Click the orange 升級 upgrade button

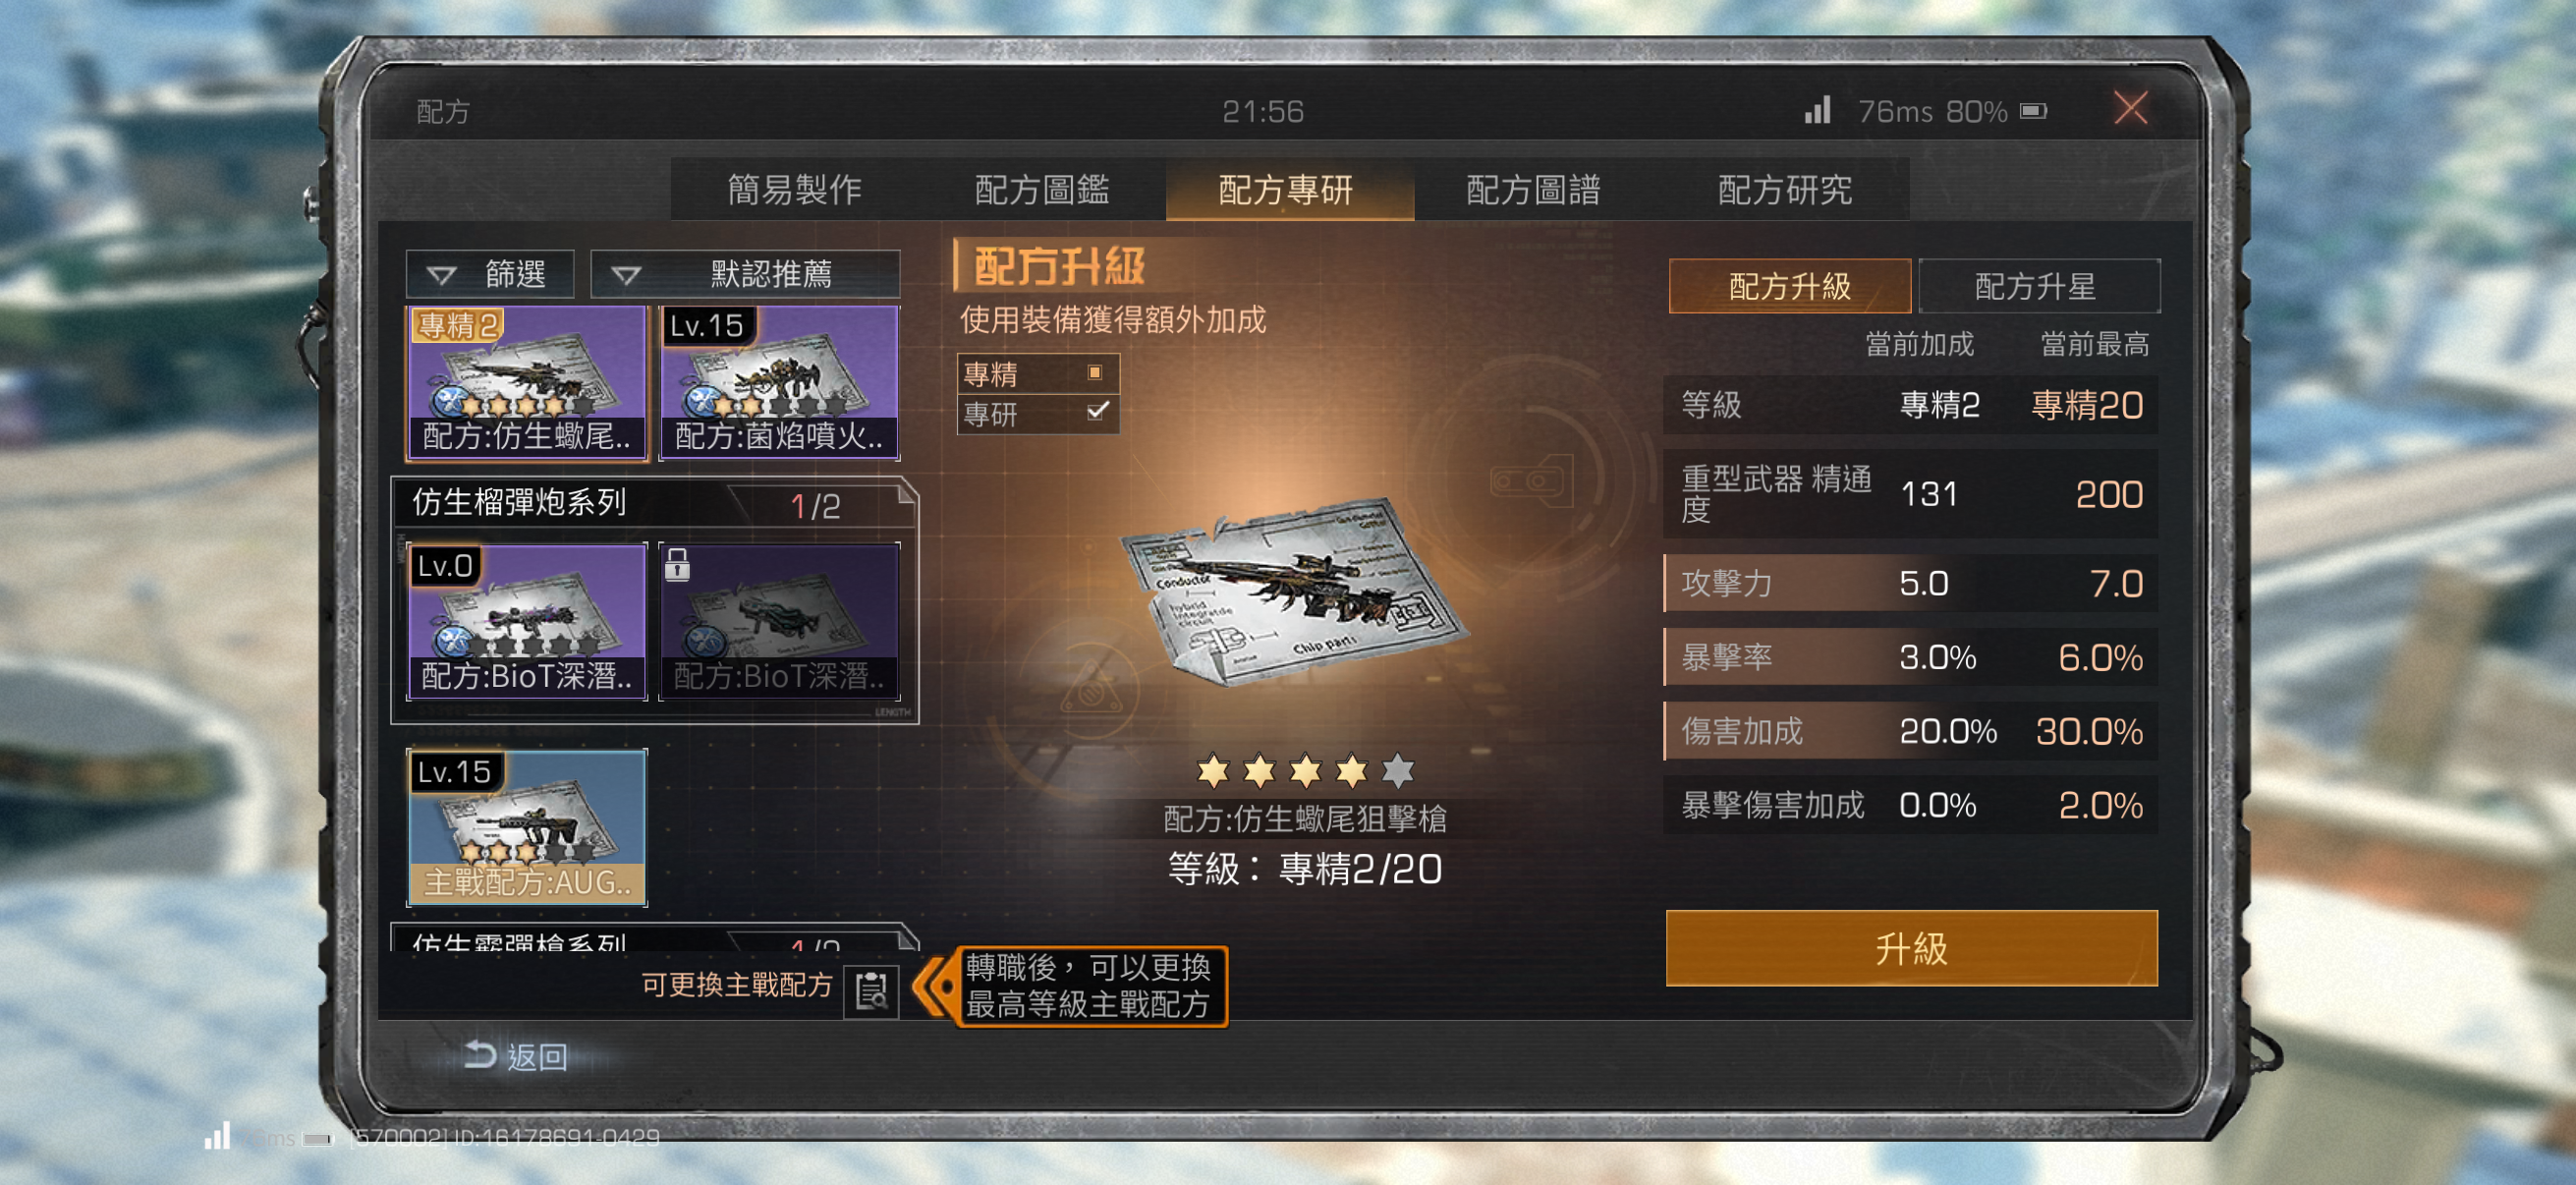1911,948
